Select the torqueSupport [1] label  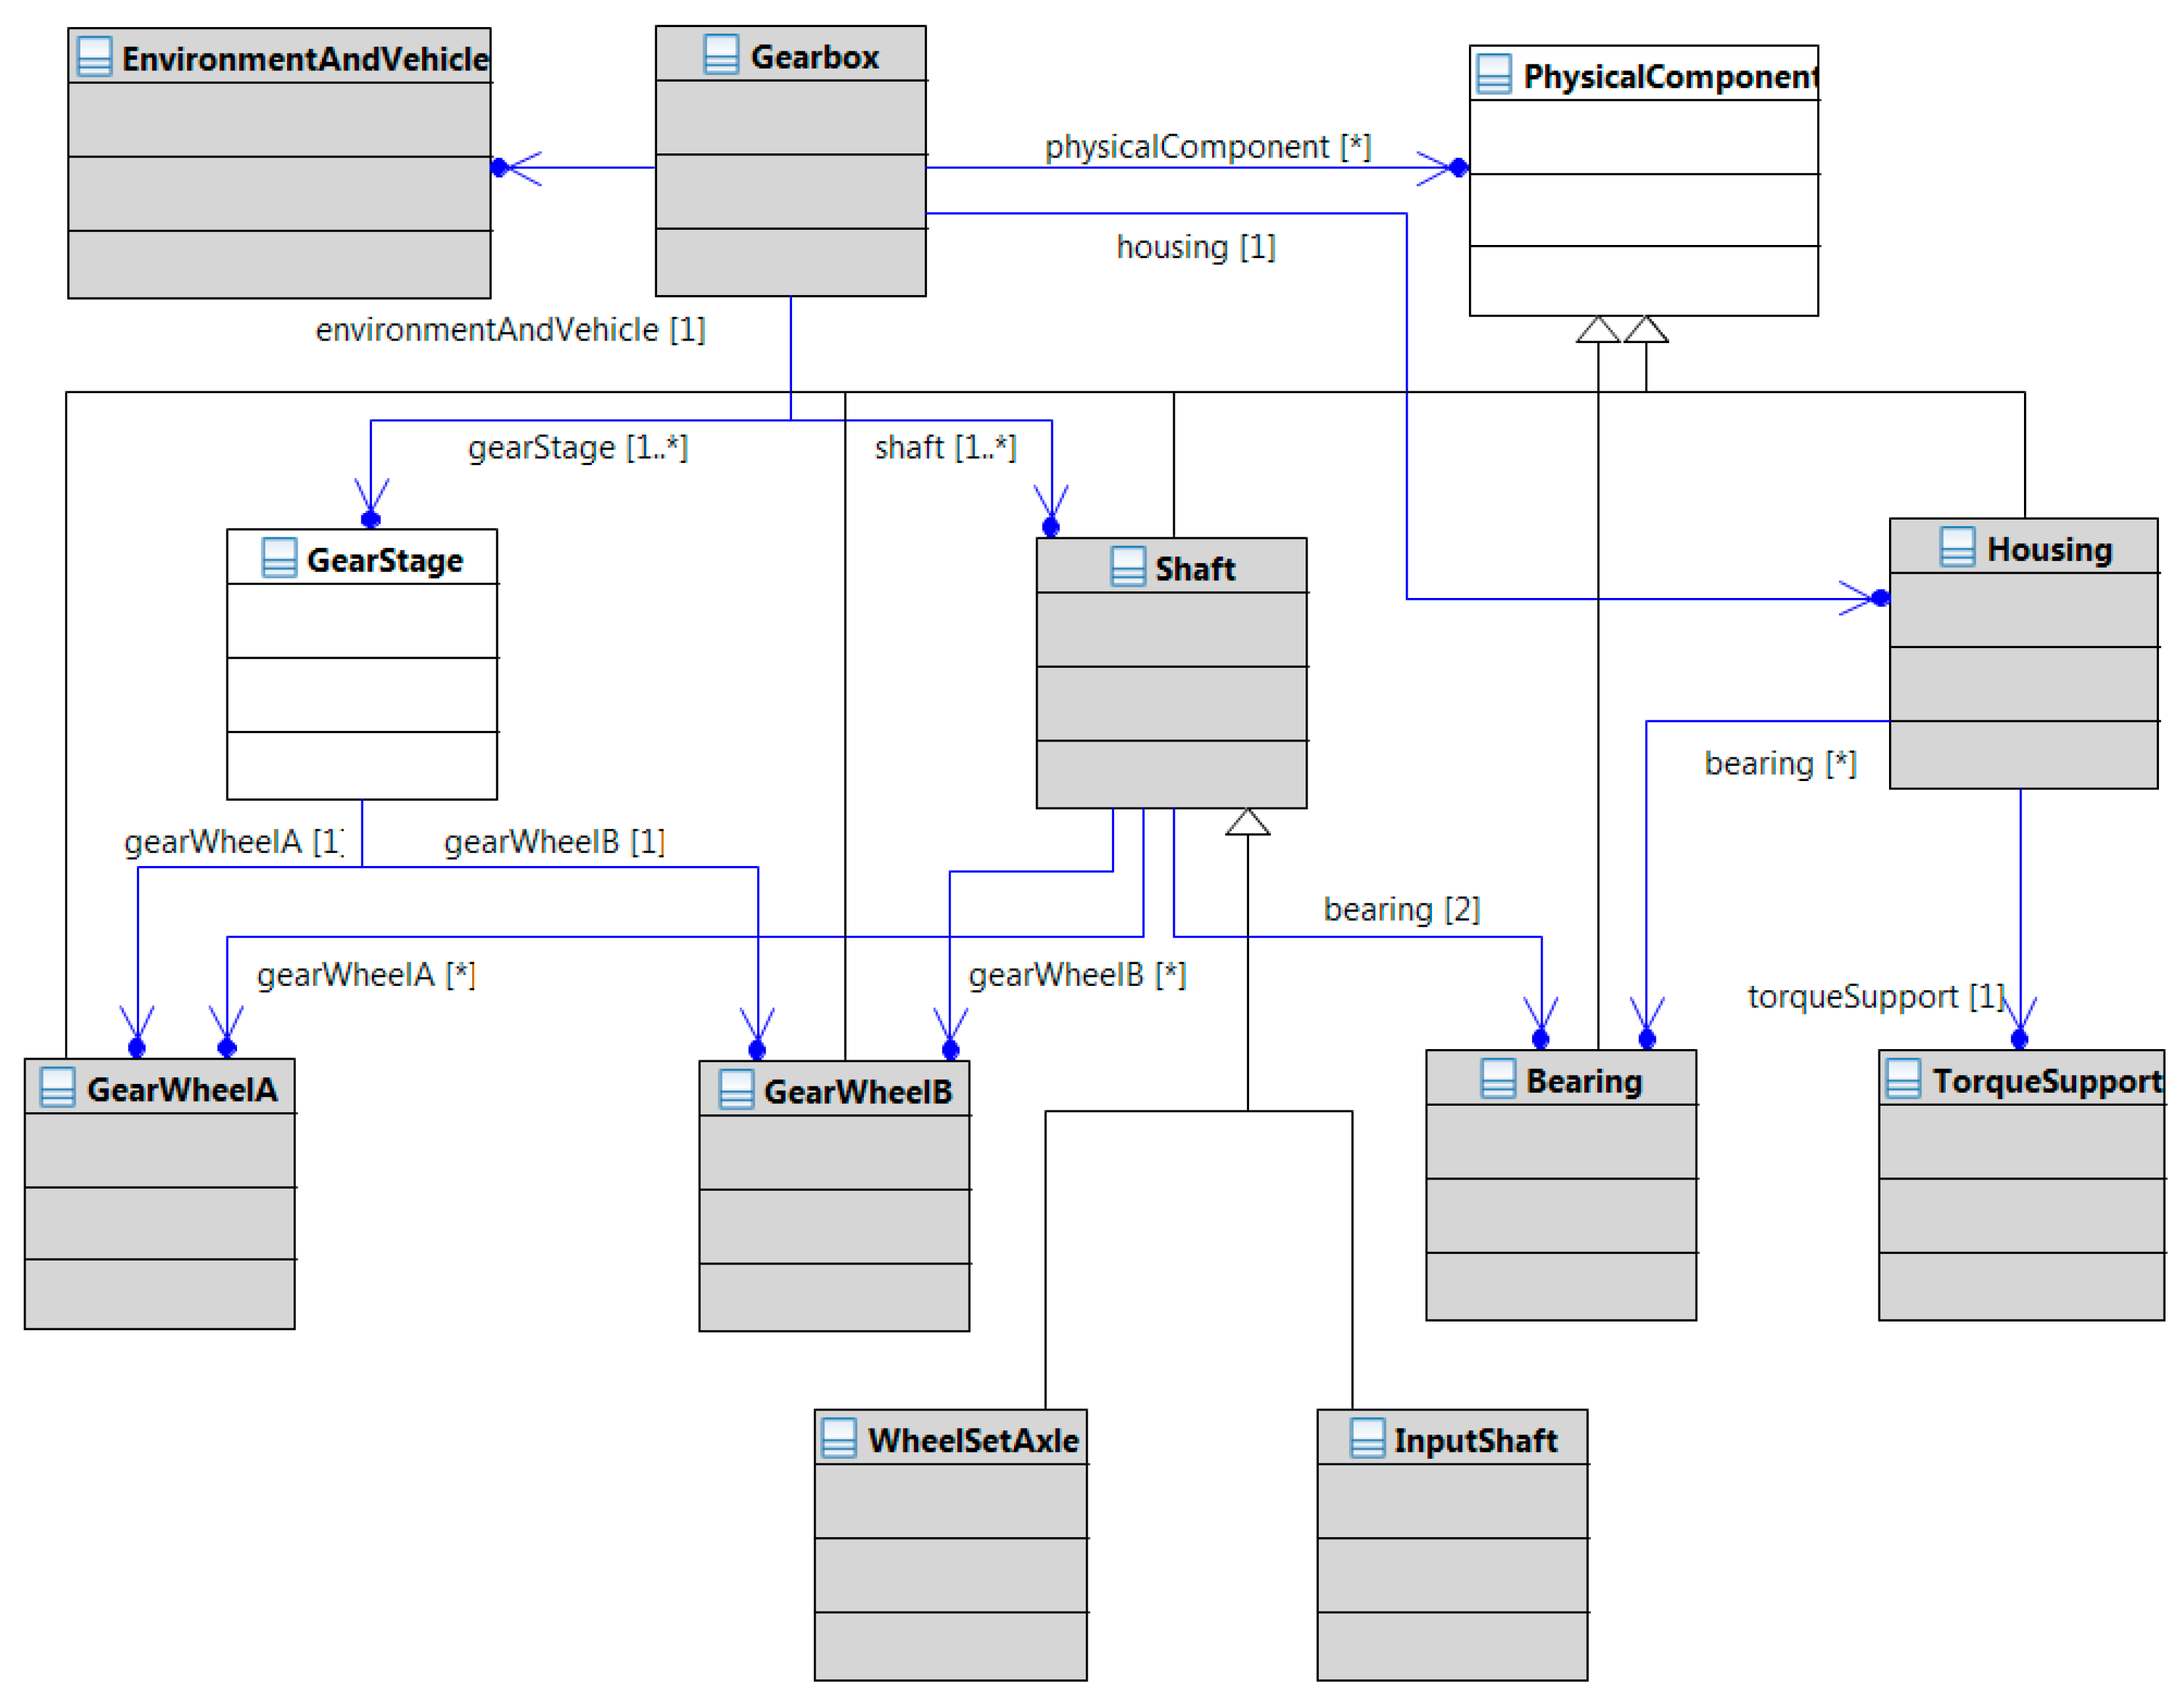(1875, 996)
